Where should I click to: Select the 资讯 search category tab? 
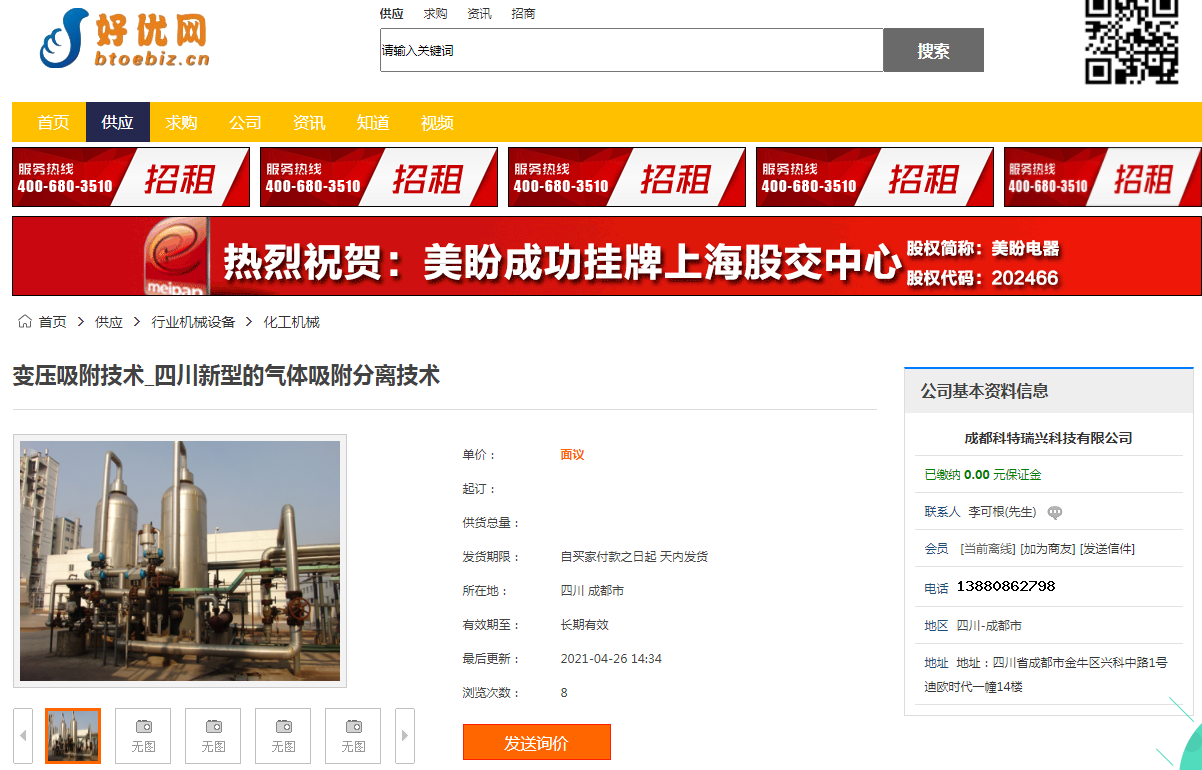coord(479,14)
